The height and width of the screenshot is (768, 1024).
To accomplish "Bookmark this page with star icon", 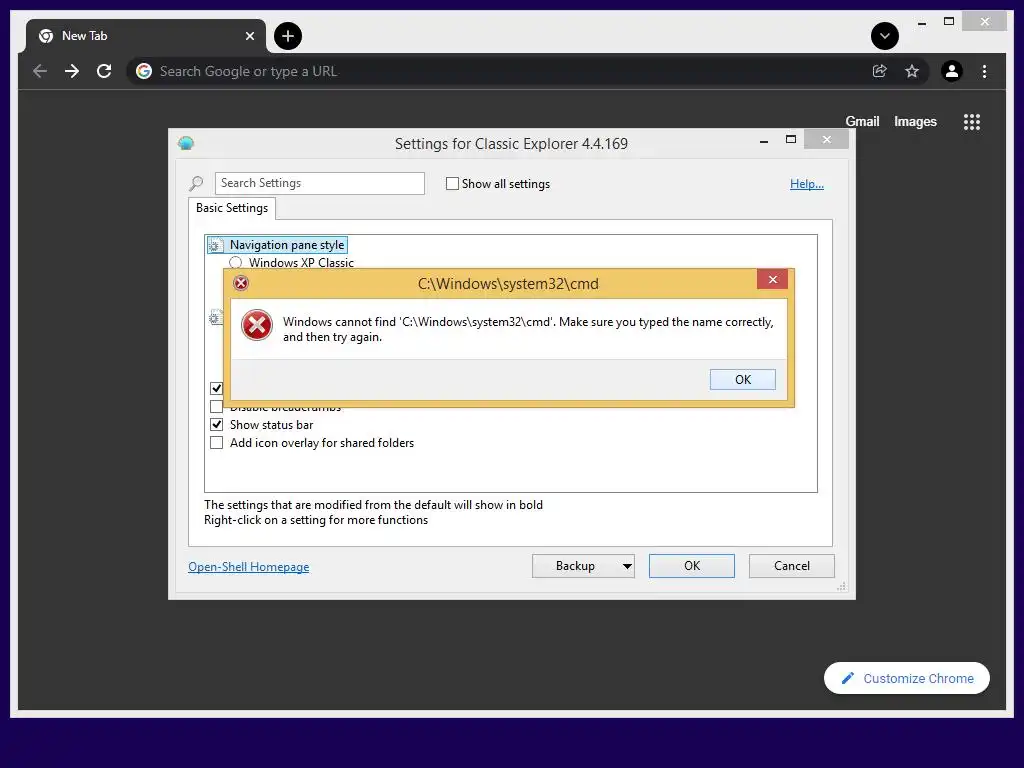I will coord(912,71).
